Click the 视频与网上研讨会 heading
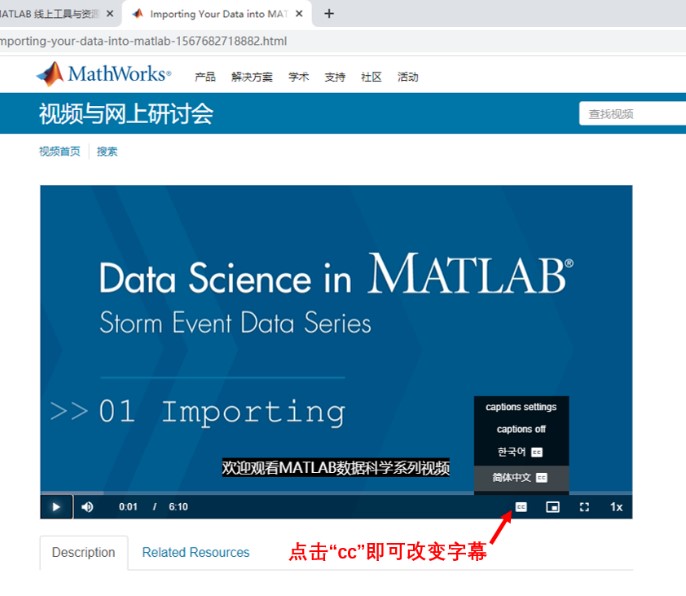The width and height of the screenshot is (686, 596). point(126,114)
